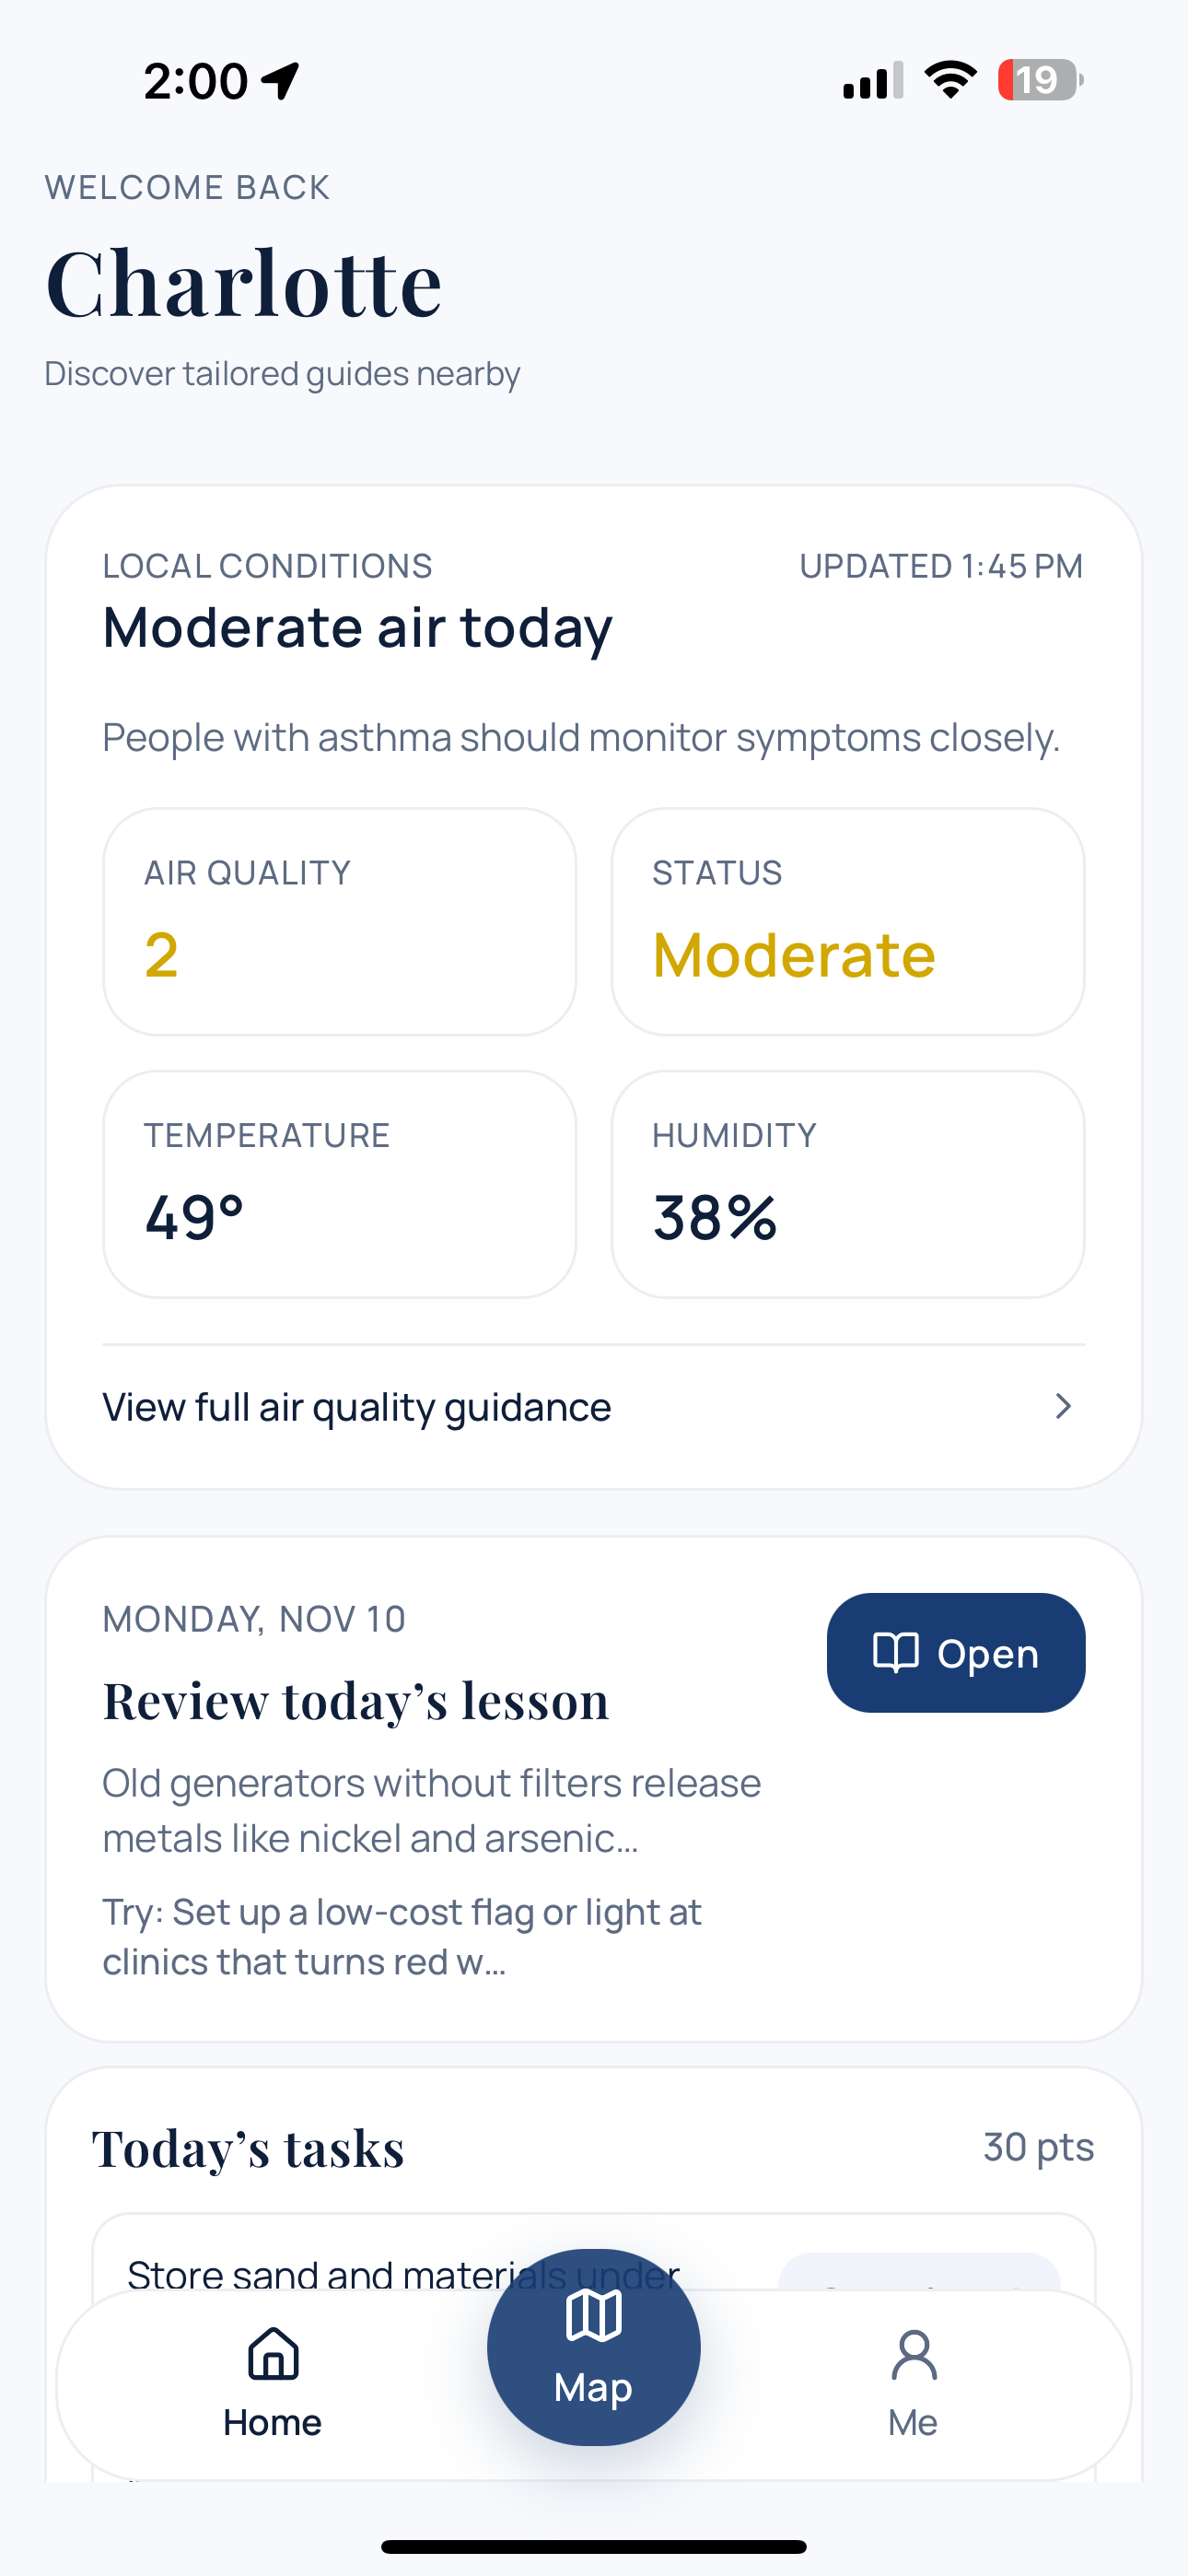This screenshot has width=1188, height=2576.
Task: Select the Moderate status card
Action: click(x=847, y=921)
